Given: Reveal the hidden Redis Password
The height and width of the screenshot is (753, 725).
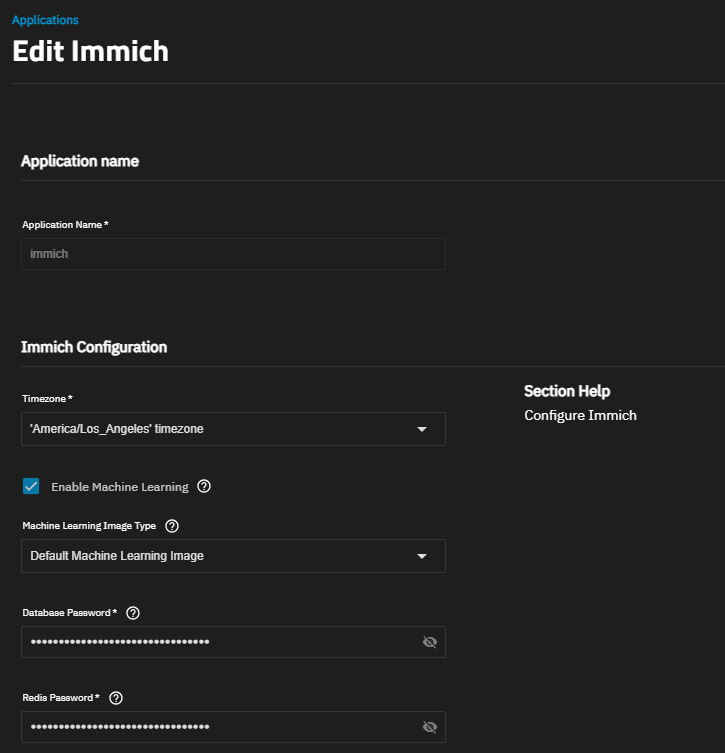Looking at the screenshot, I should pos(430,727).
